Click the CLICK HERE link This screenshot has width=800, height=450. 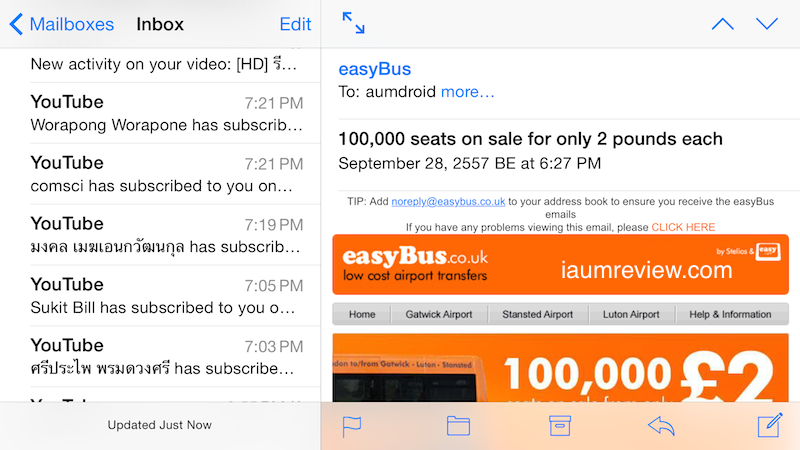click(x=683, y=227)
